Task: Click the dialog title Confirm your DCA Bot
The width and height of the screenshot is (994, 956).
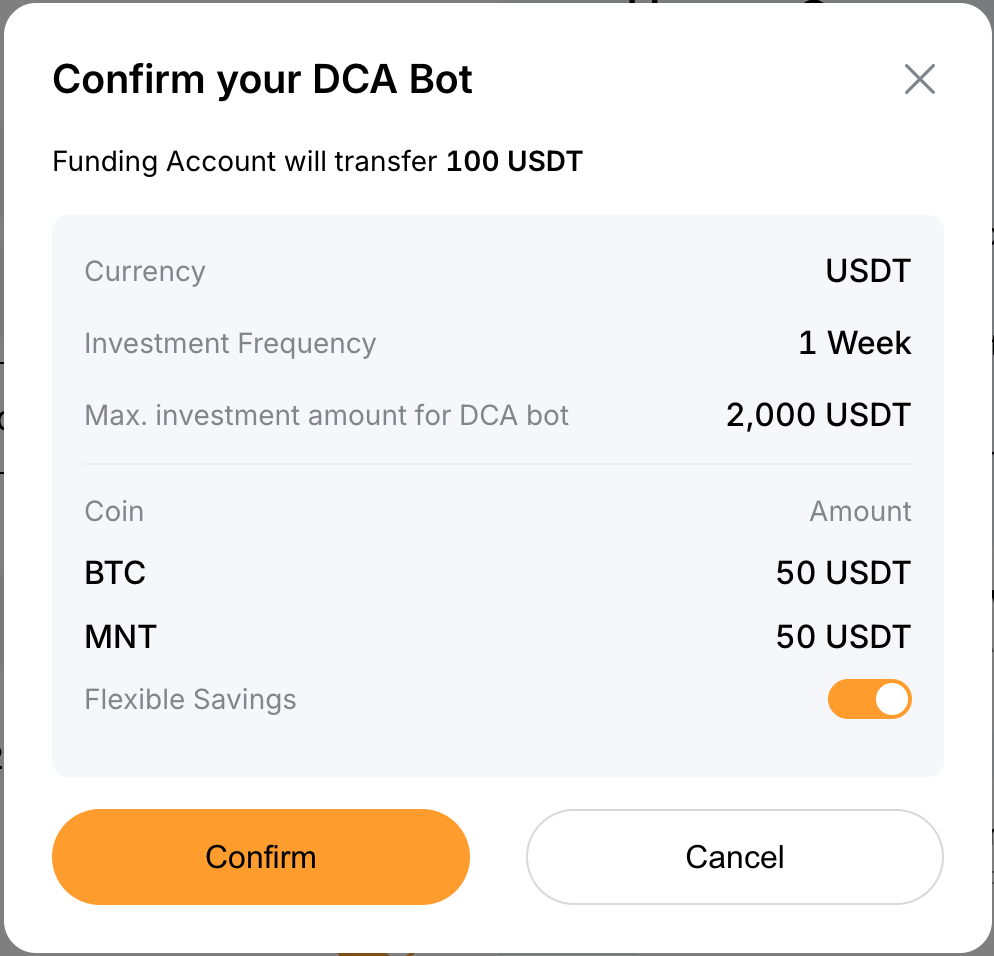Action: [263, 79]
